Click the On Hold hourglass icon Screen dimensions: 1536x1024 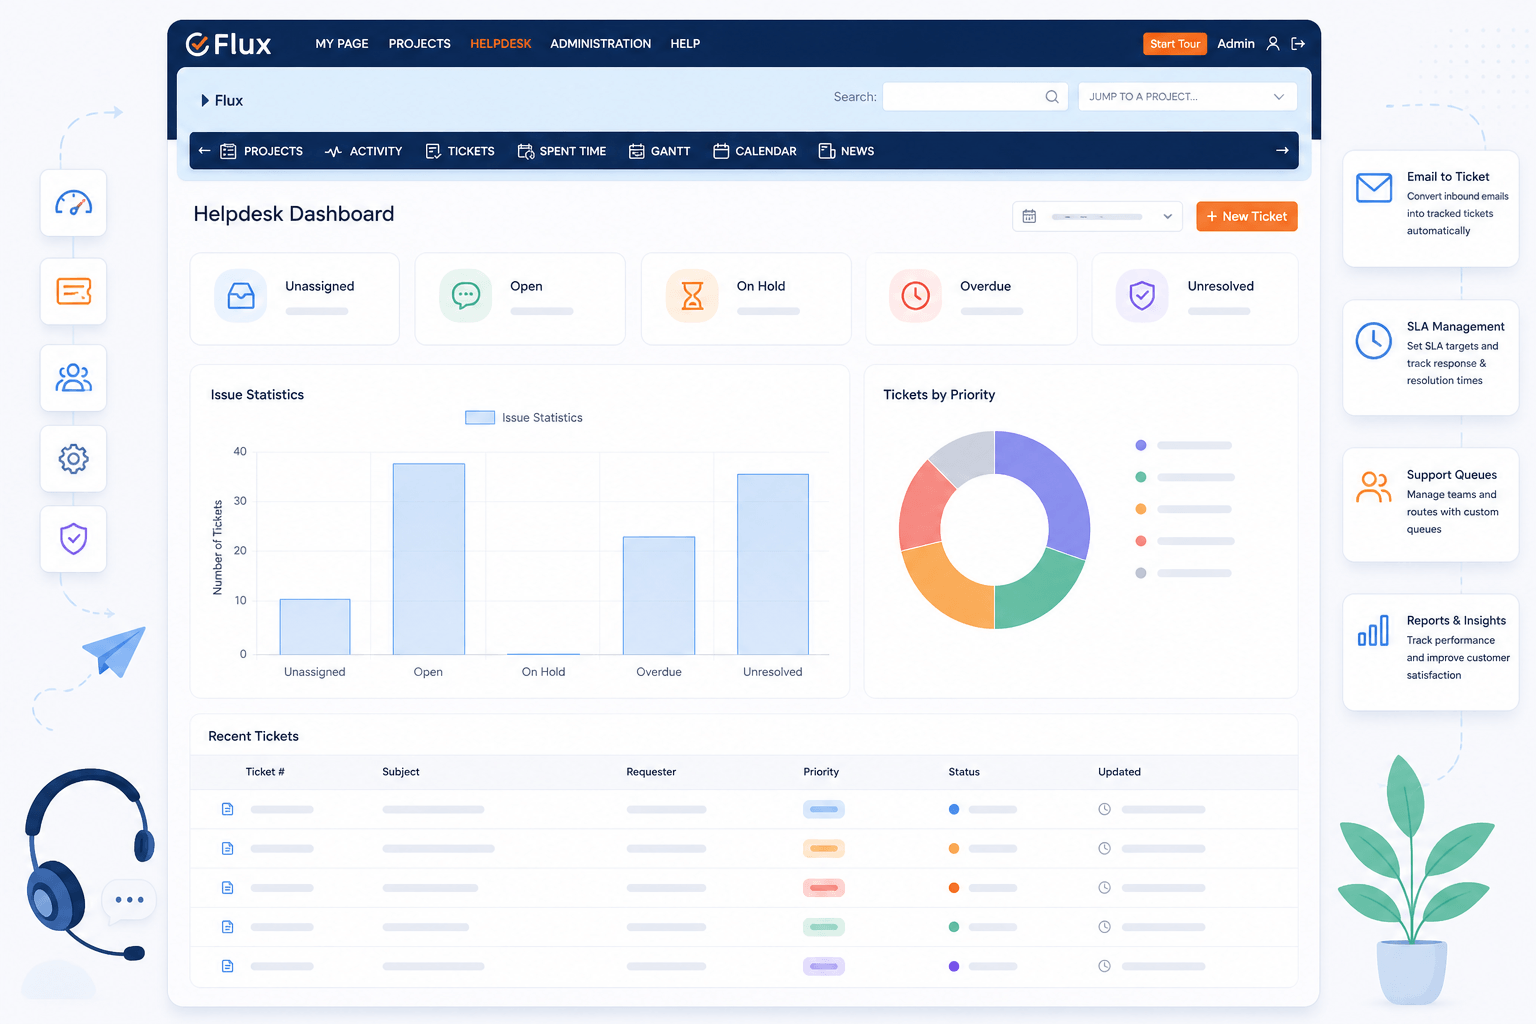pos(692,296)
